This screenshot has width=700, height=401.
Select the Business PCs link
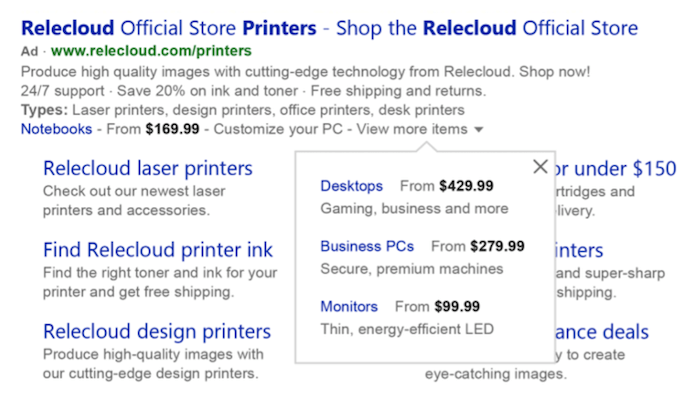click(367, 246)
